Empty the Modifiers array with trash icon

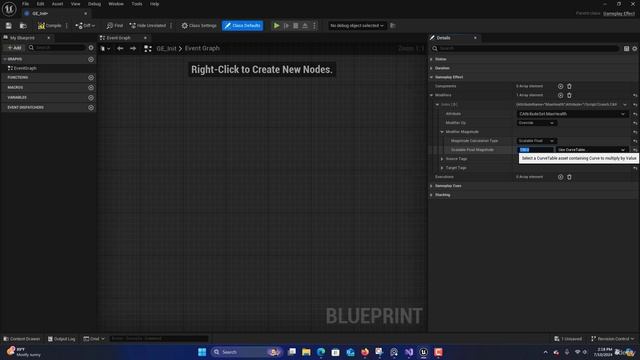pyautogui.click(x=569, y=95)
